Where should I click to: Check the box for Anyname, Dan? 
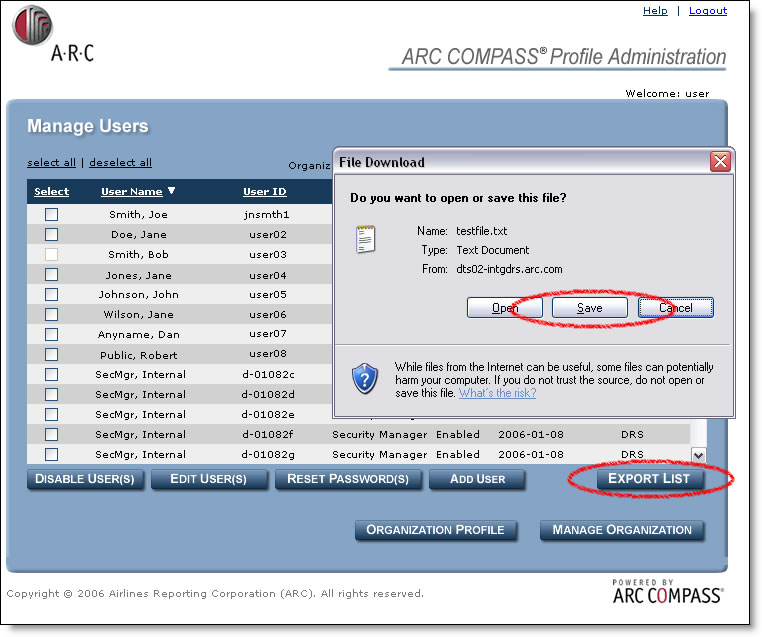pos(52,334)
